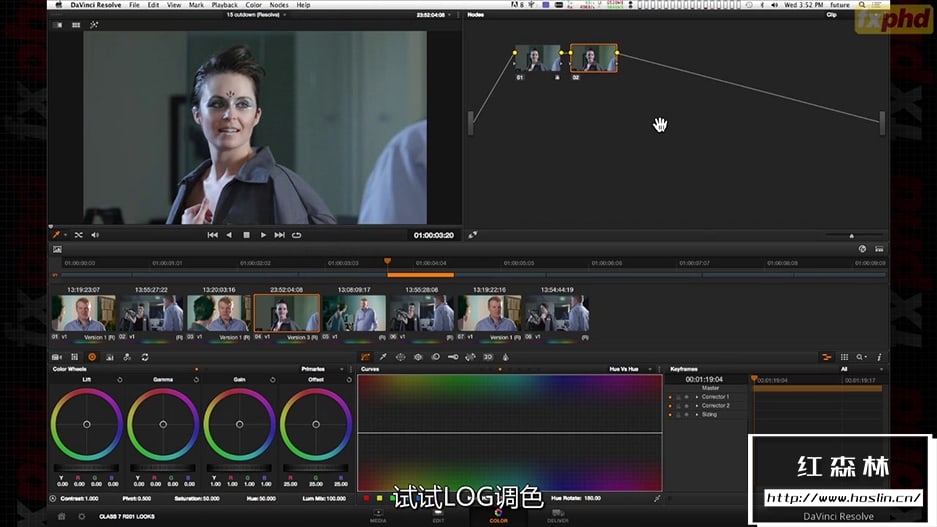Reset the Lift color wheel
This screenshot has width=937, height=527.
[120, 379]
